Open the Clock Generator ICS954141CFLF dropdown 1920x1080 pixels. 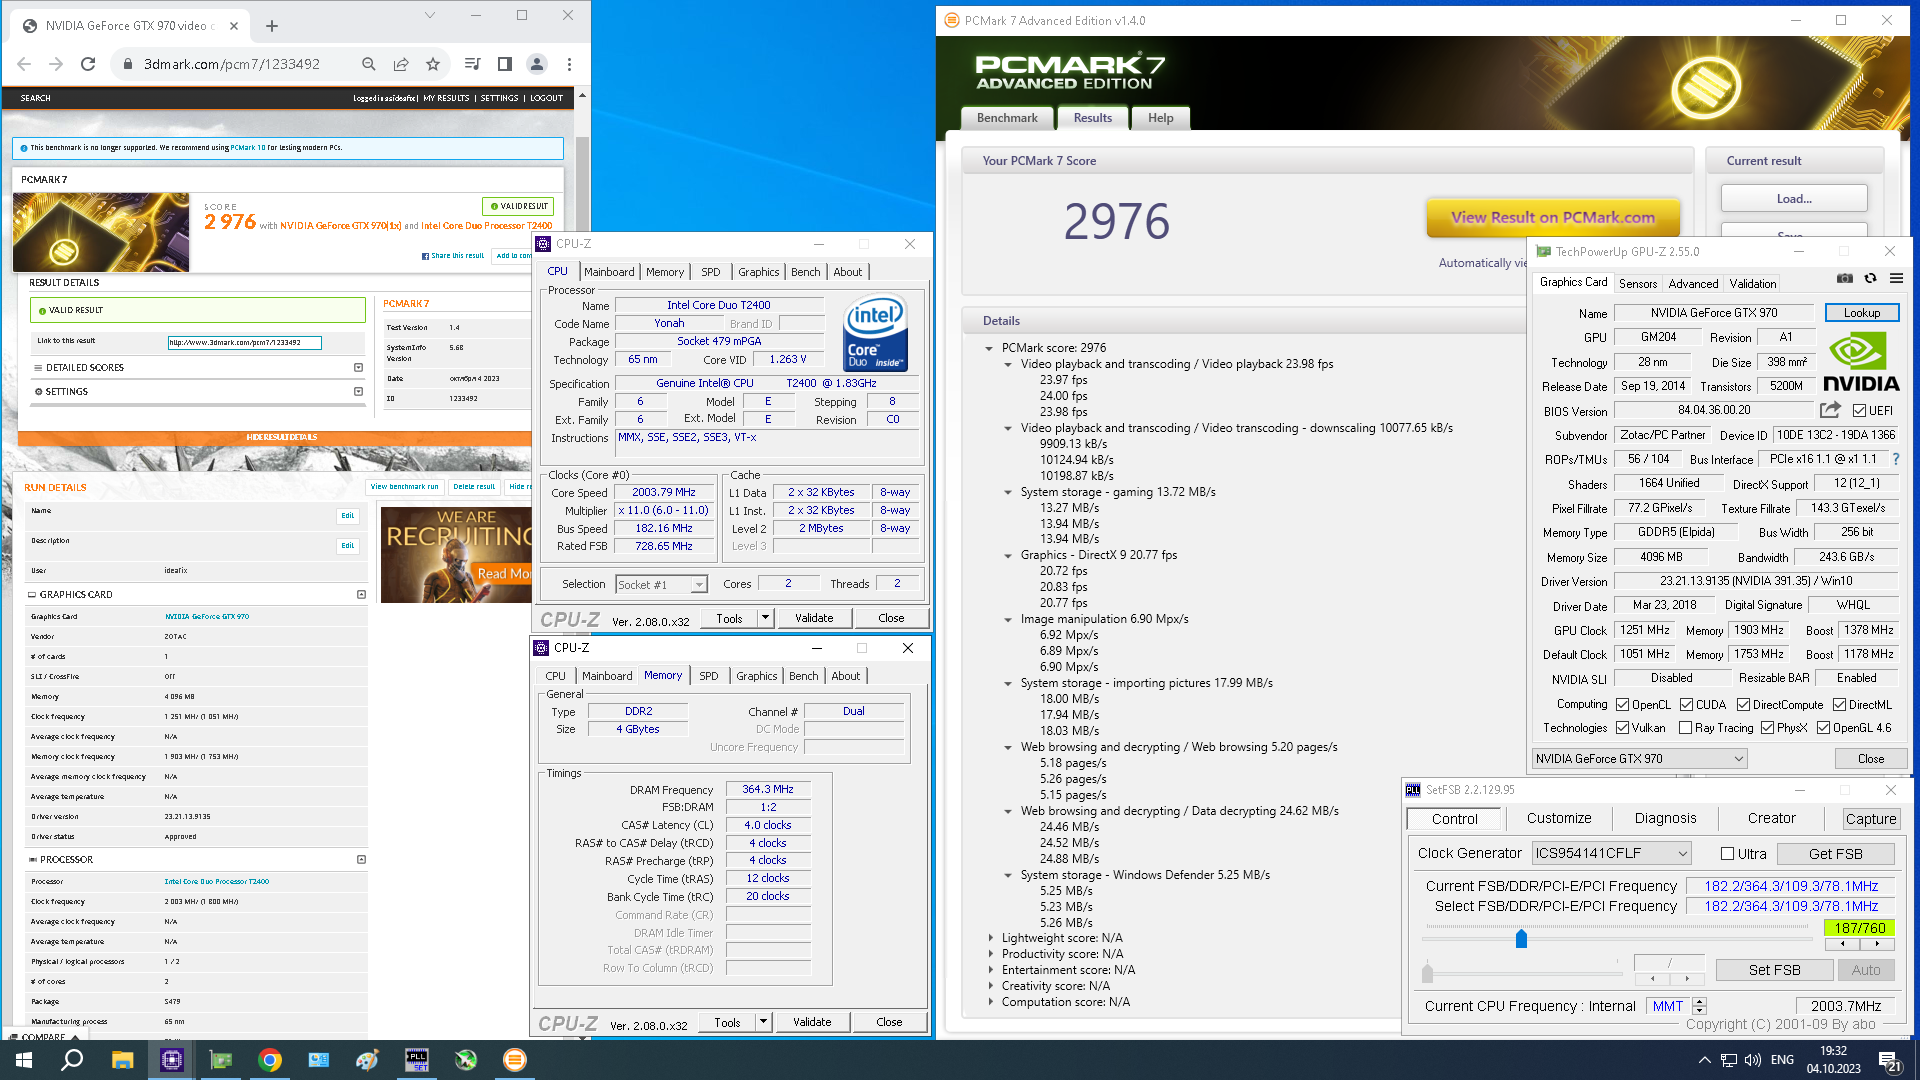tap(1611, 853)
